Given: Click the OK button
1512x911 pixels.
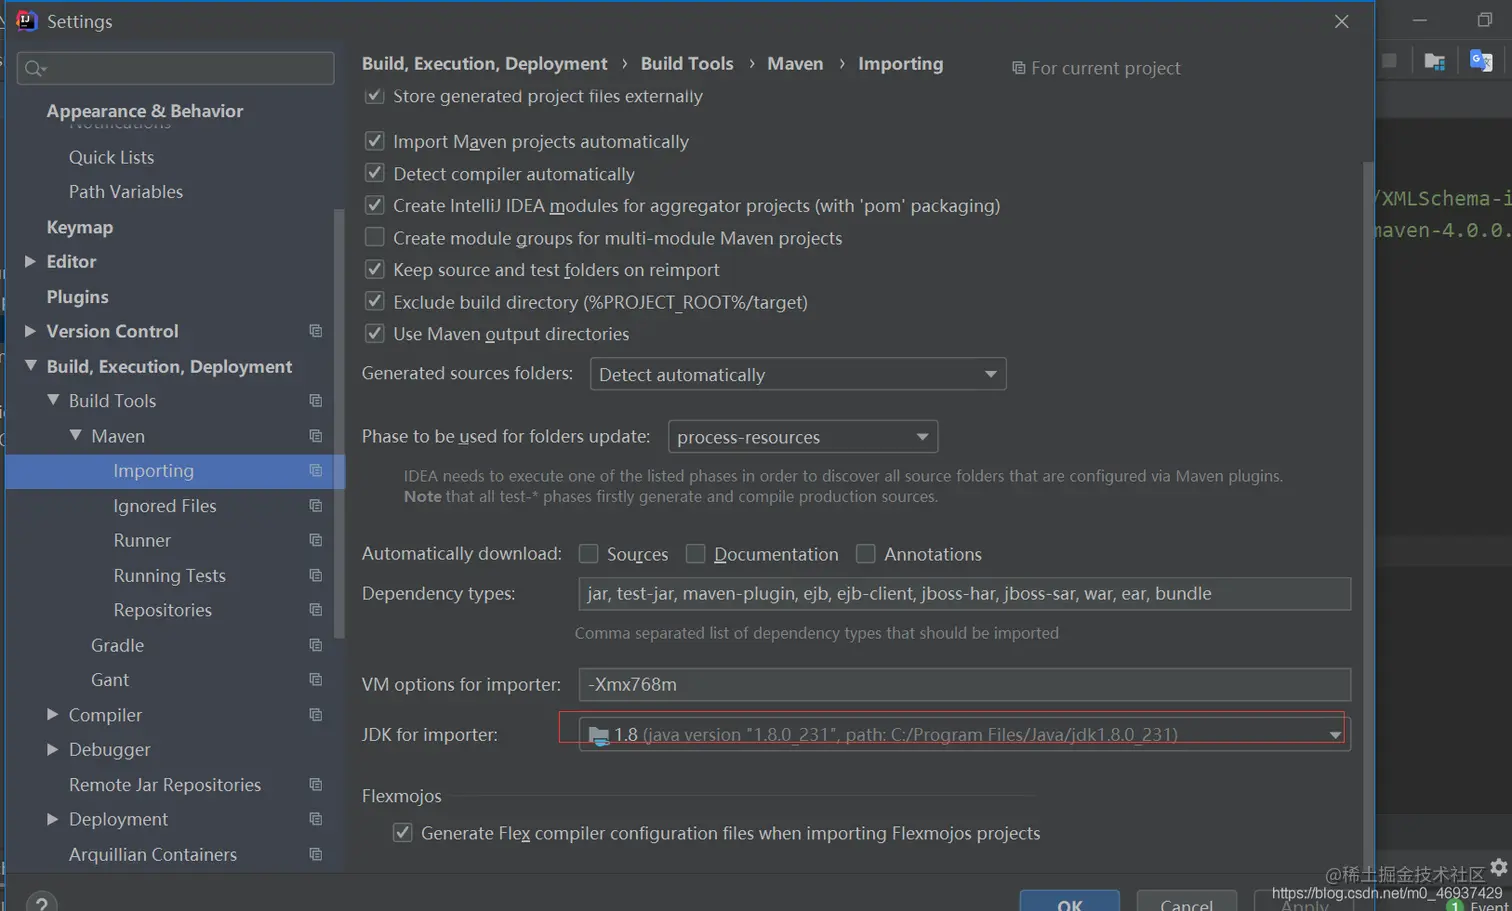Looking at the screenshot, I should point(1069,901).
